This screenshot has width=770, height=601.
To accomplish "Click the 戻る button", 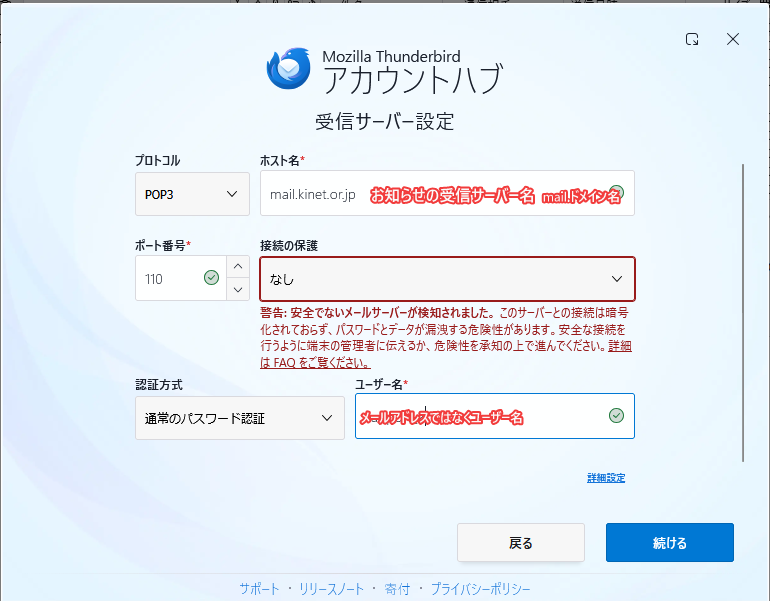I will tap(521, 543).
